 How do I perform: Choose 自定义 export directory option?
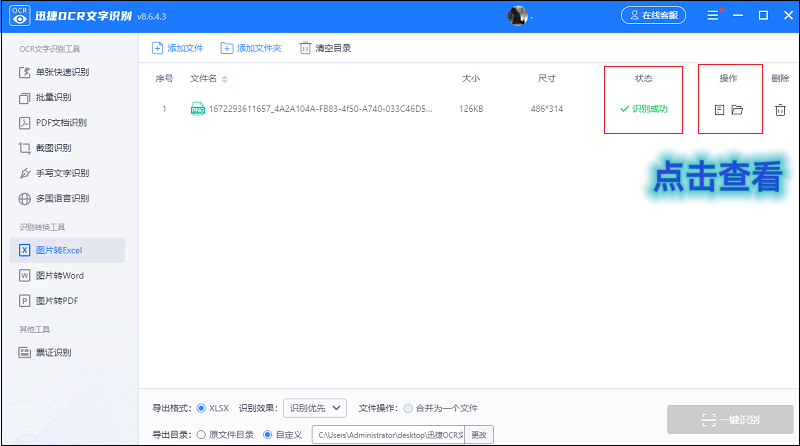(x=267, y=435)
